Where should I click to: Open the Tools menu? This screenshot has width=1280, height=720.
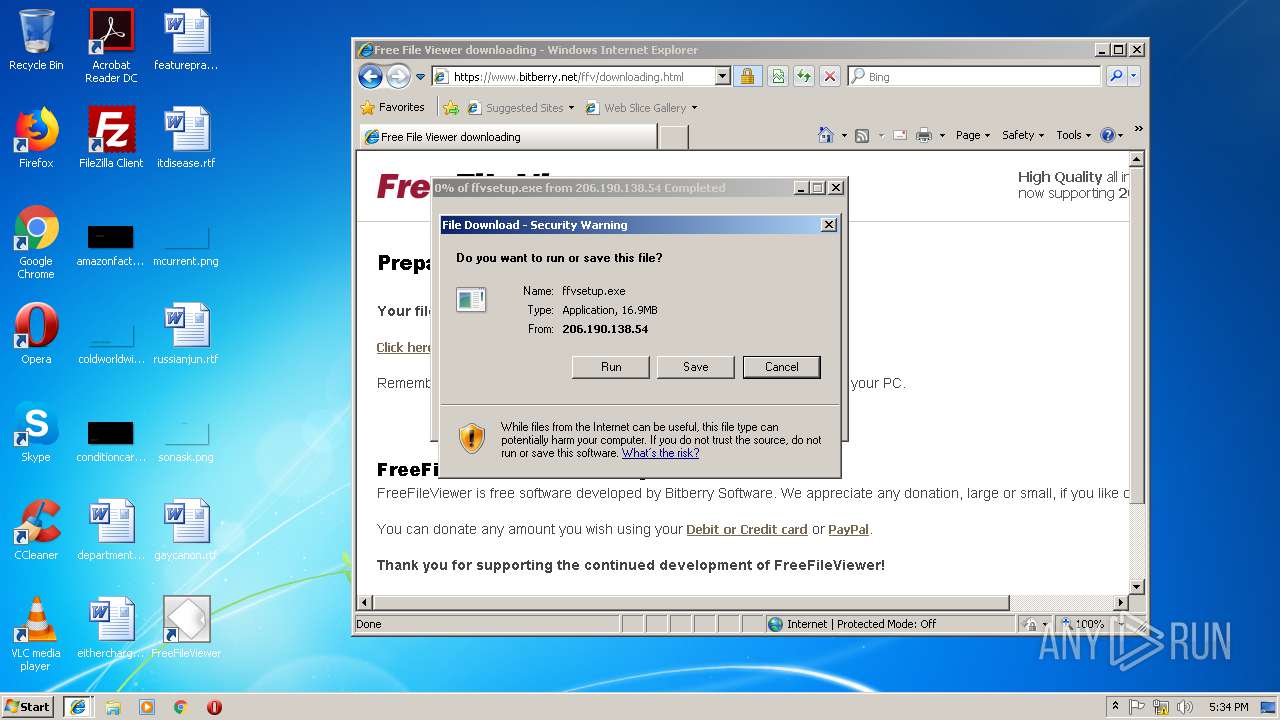pyautogui.click(x=1073, y=135)
